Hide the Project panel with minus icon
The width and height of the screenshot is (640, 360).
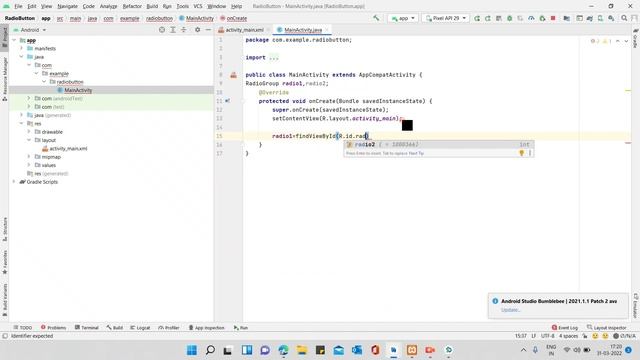pyautogui.click(x=208, y=30)
